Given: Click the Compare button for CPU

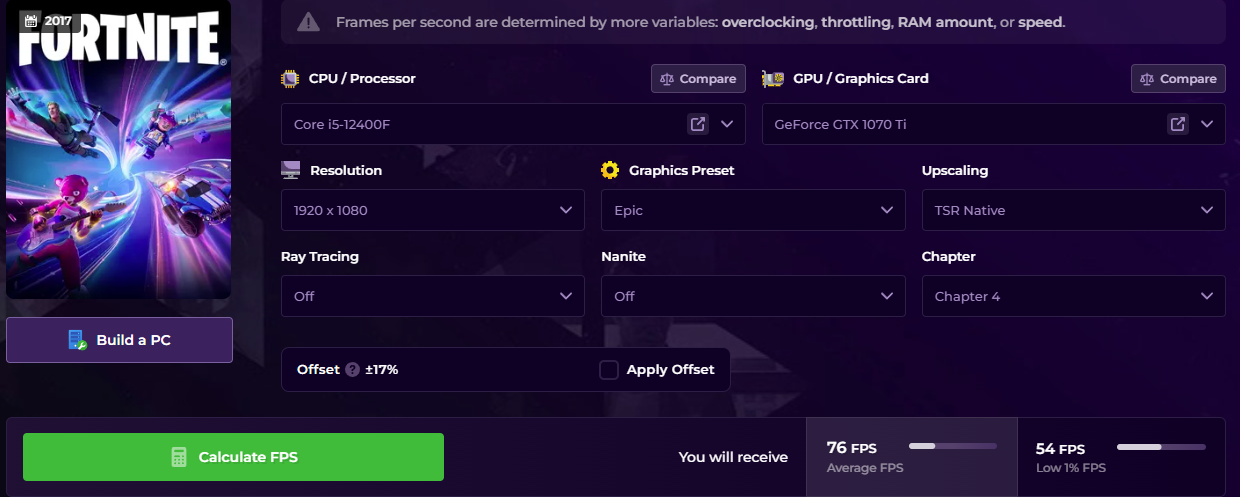Looking at the screenshot, I should 698,79.
